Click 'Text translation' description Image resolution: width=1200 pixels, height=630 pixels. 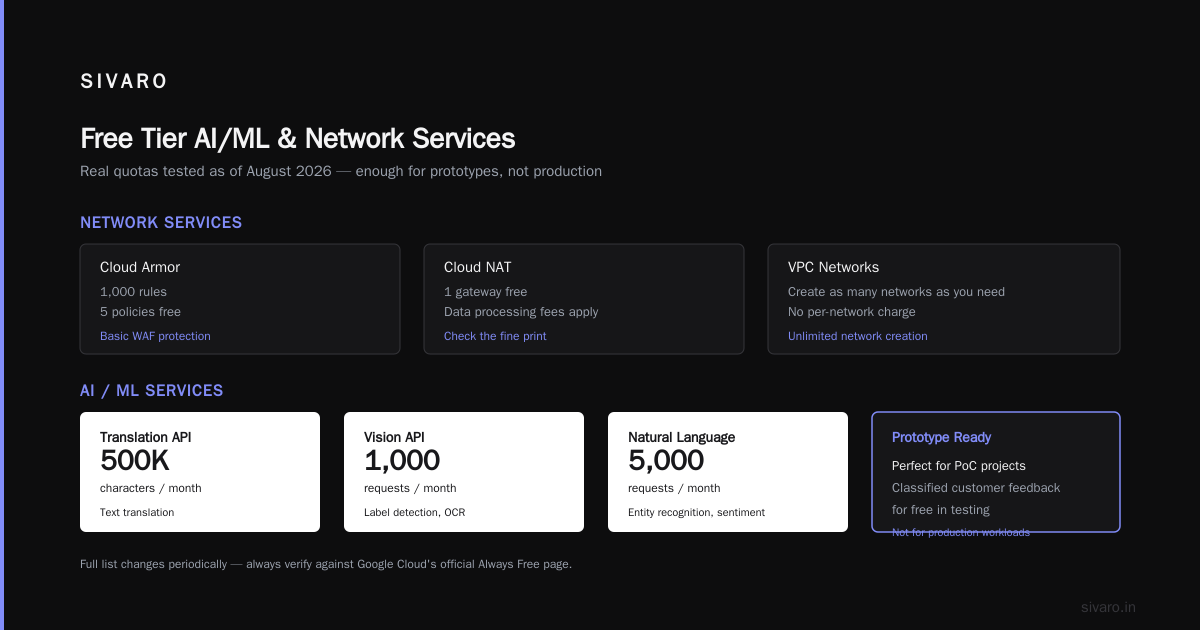tap(137, 512)
